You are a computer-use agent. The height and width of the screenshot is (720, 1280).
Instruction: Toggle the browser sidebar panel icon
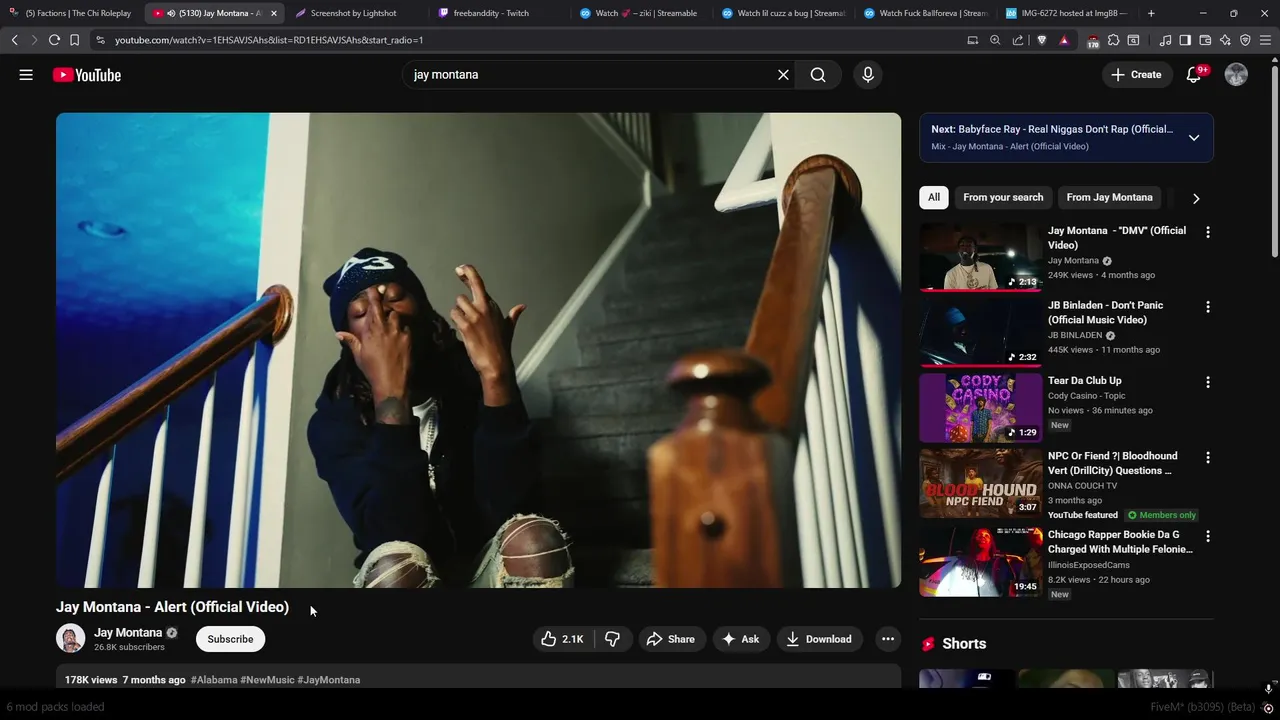pyautogui.click(x=1185, y=40)
